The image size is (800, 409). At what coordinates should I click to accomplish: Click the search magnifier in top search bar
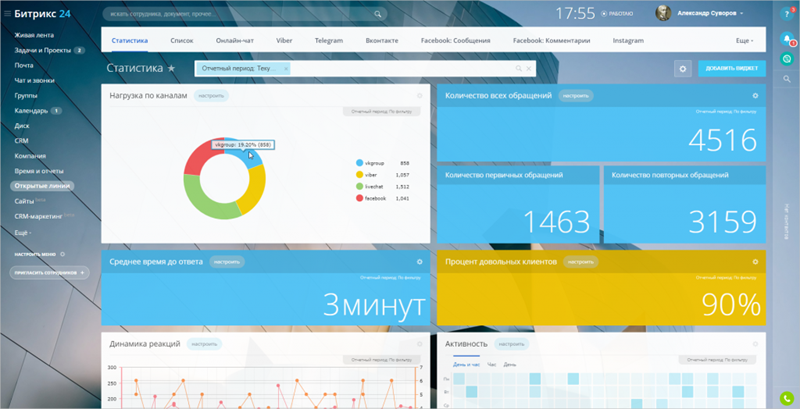point(378,14)
